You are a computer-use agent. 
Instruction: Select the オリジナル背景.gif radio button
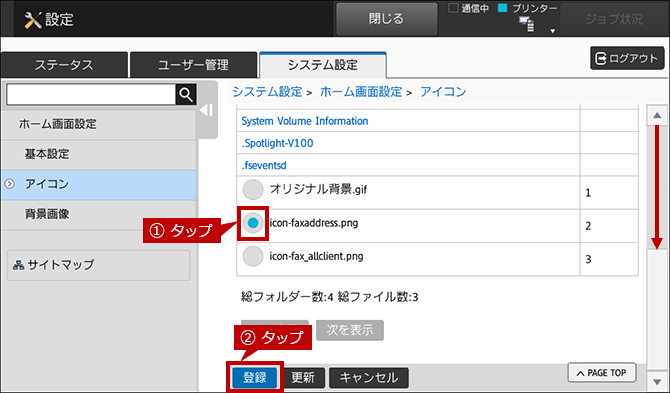[253, 189]
